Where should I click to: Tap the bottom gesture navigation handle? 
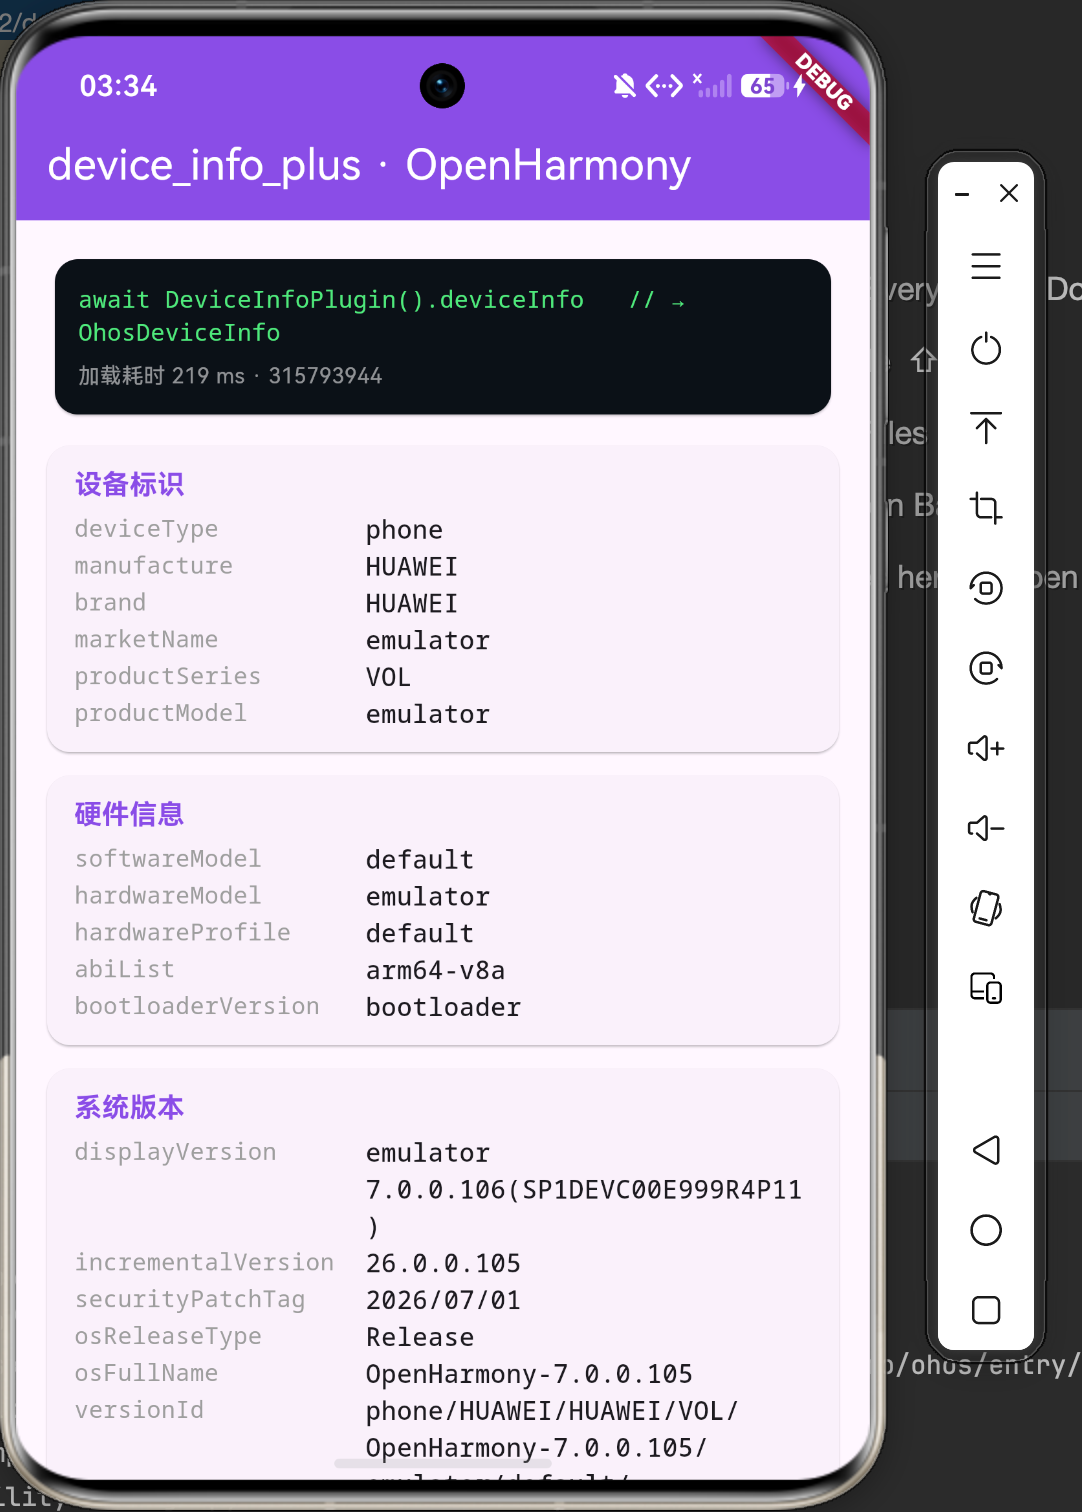pos(442,1463)
